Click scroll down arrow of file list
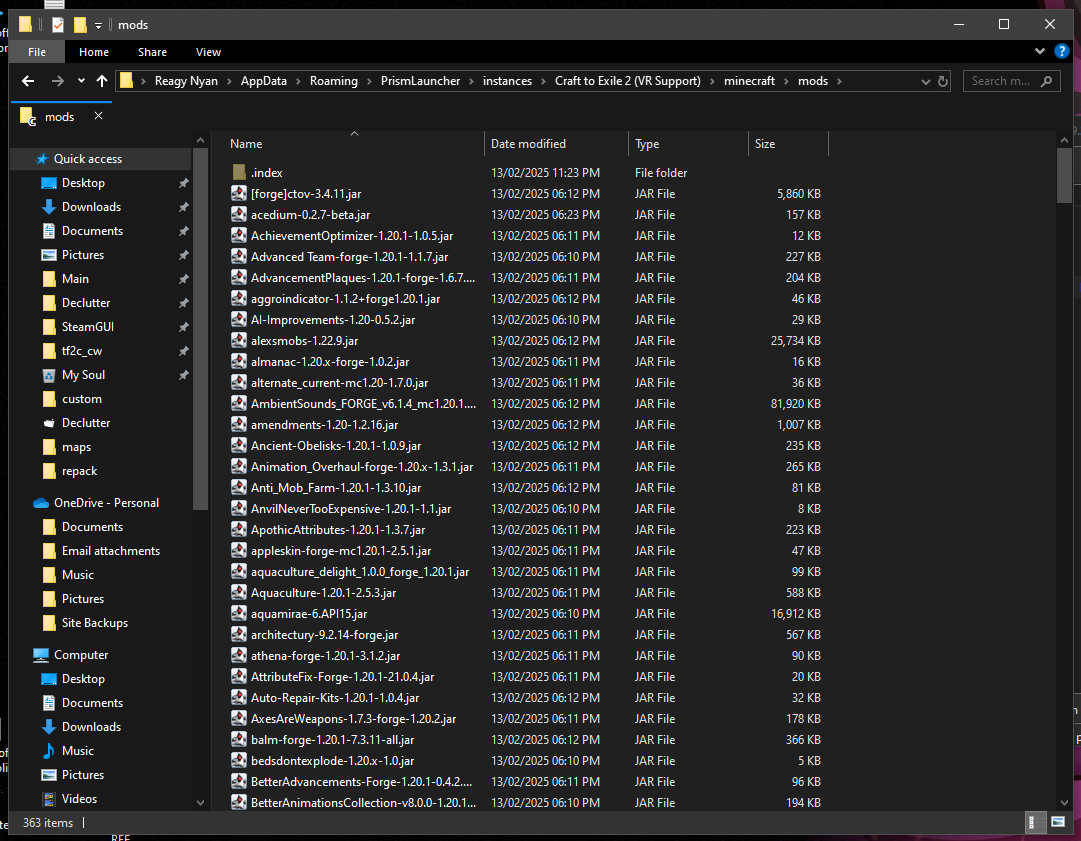The image size is (1081, 841). click(x=1064, y=803)
